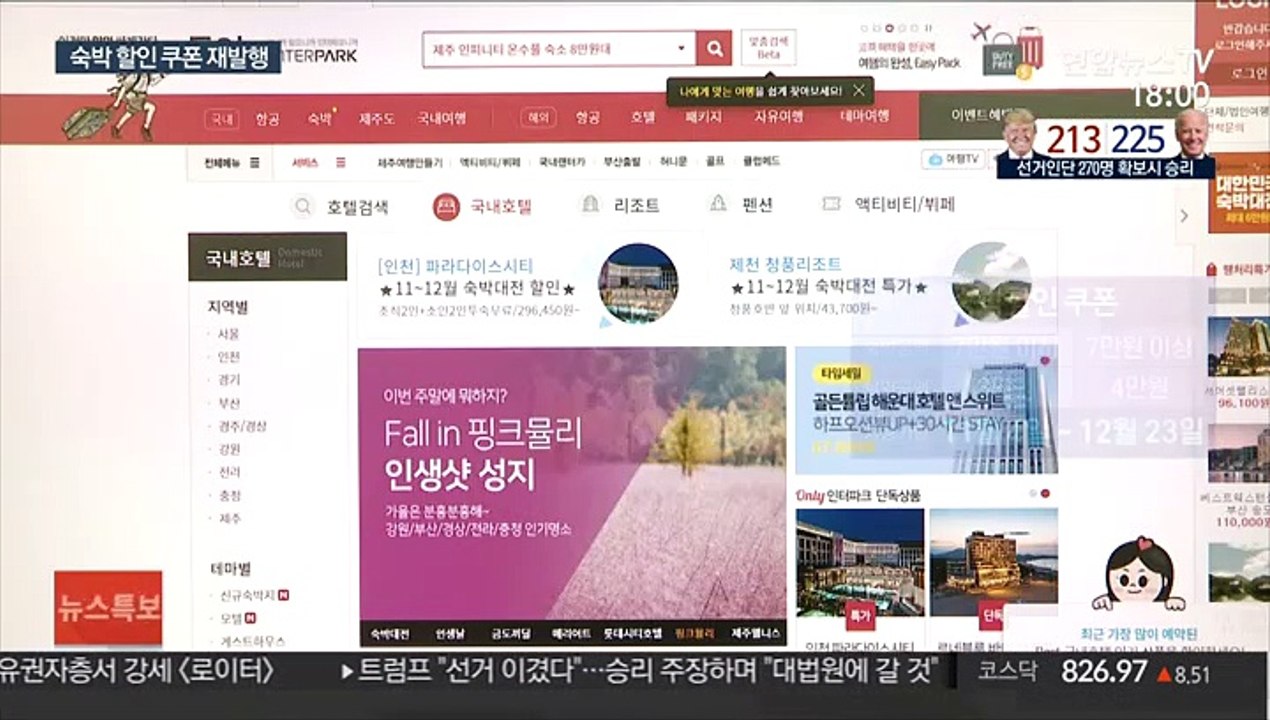Open 자유여행 menu item
The height and width of the screenshot is (720, 1270).
(778, 118)
